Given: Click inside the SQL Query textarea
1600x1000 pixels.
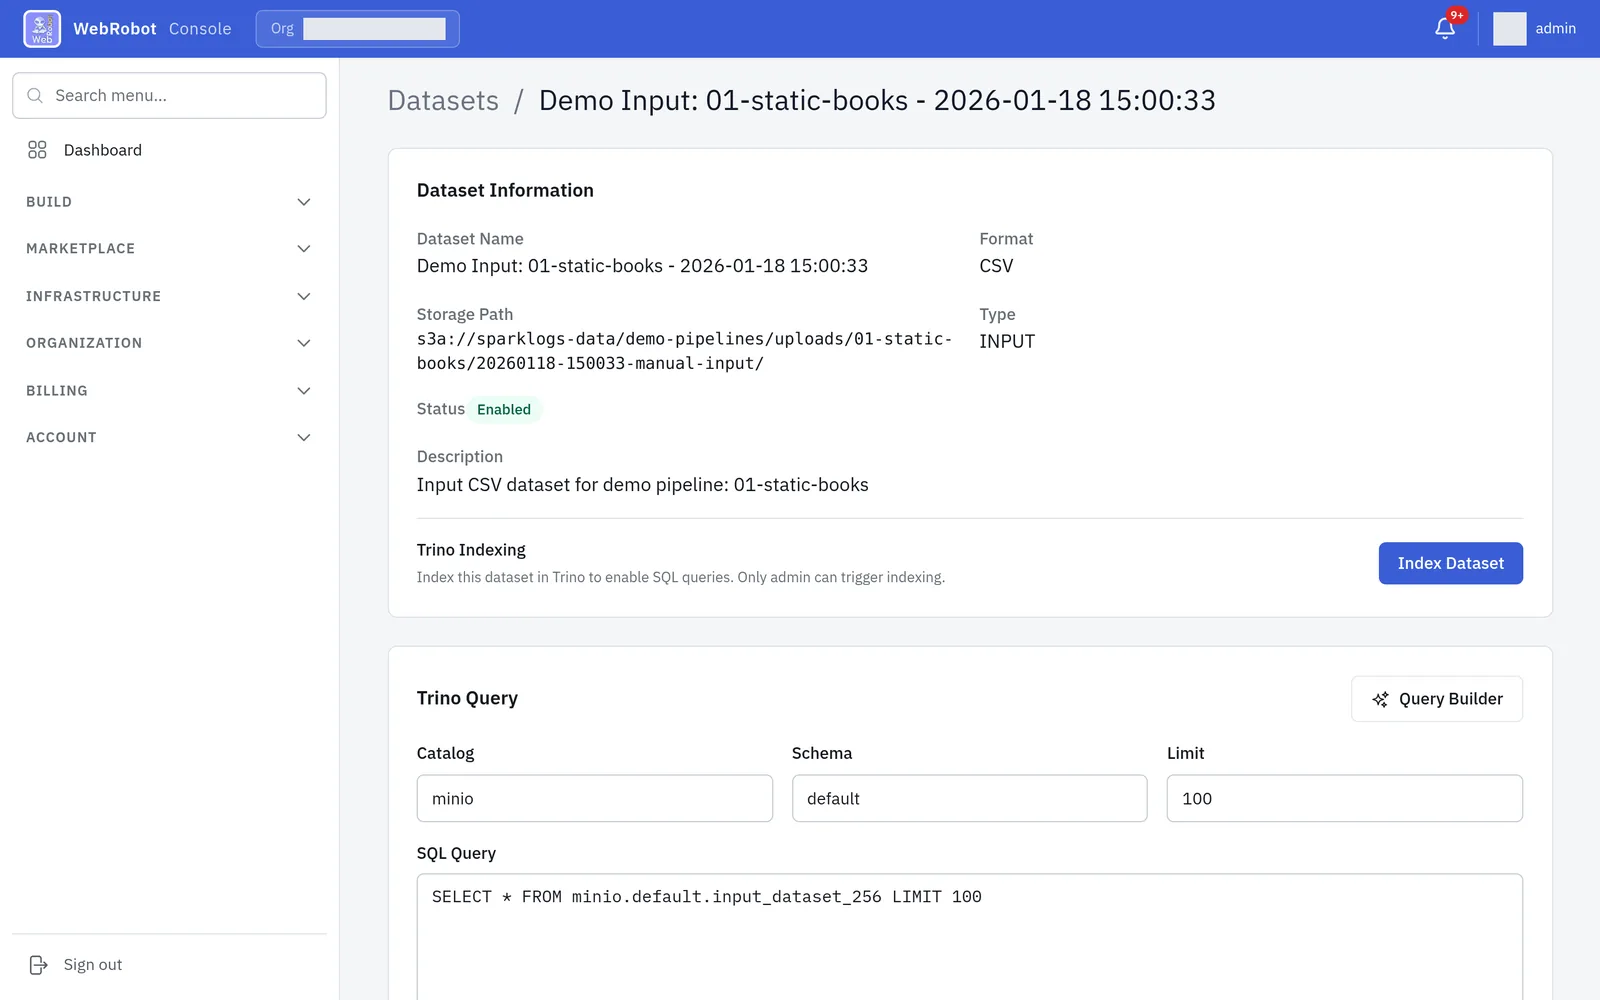Looking at the screenshot, I should tap(970, 937).
